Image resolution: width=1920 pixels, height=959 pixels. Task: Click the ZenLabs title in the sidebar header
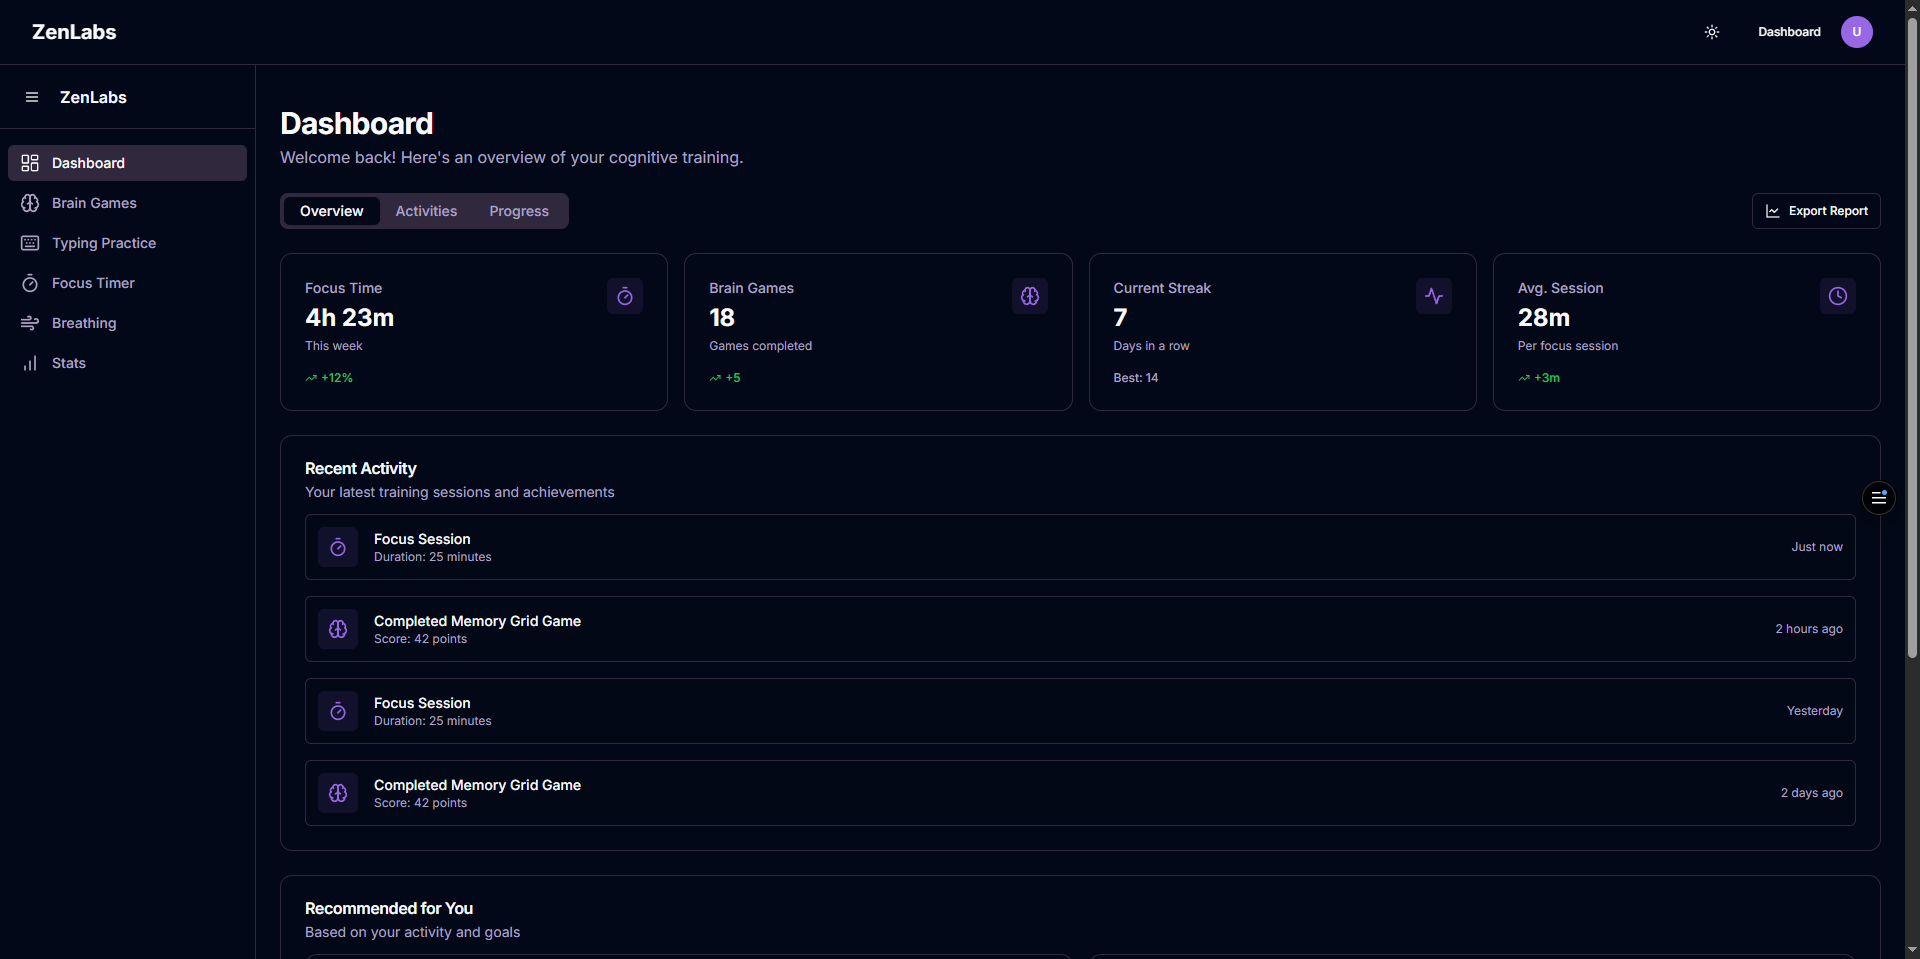tap(93, 97)
